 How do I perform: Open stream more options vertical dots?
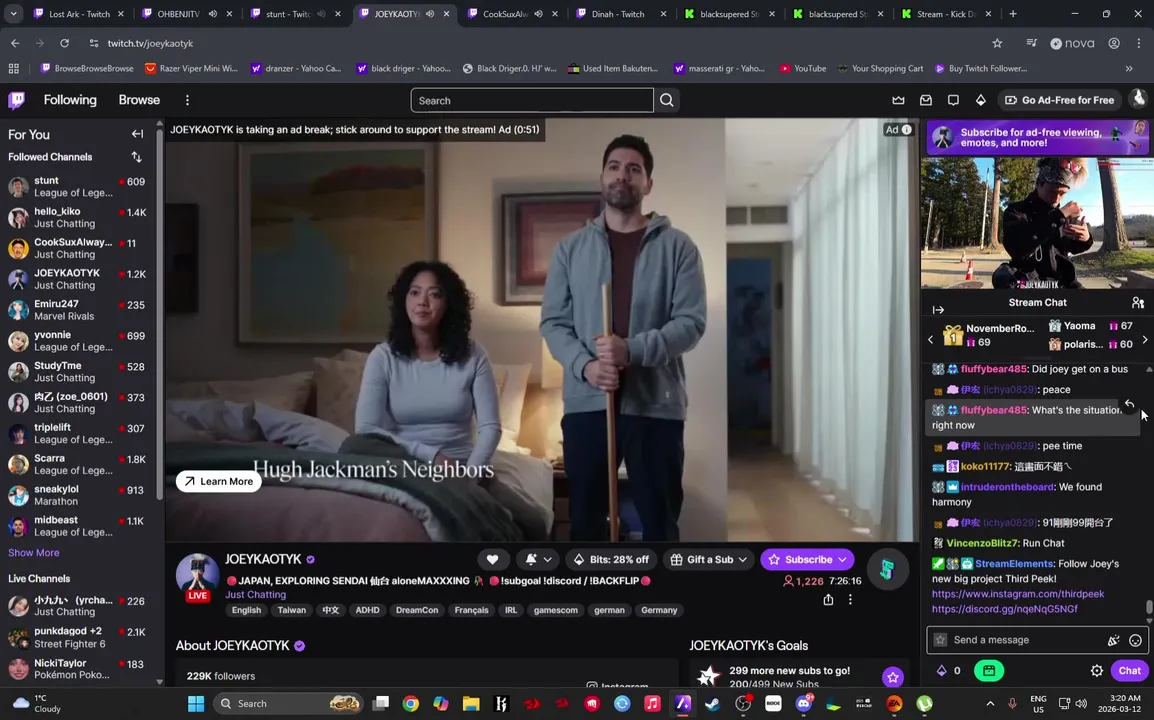click(850, 600)
